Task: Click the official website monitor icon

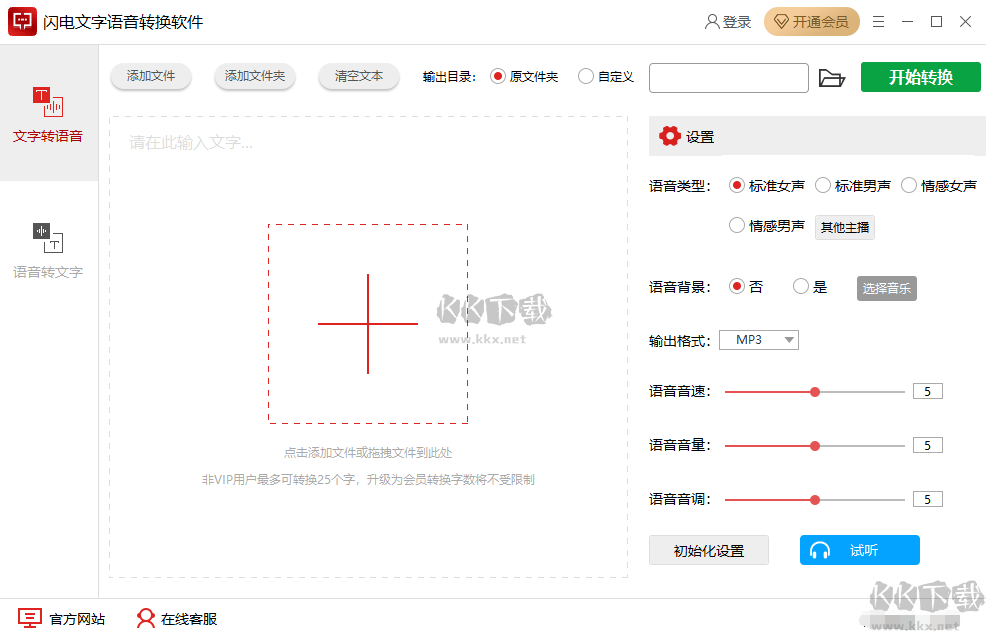Action: pos(31,618)
